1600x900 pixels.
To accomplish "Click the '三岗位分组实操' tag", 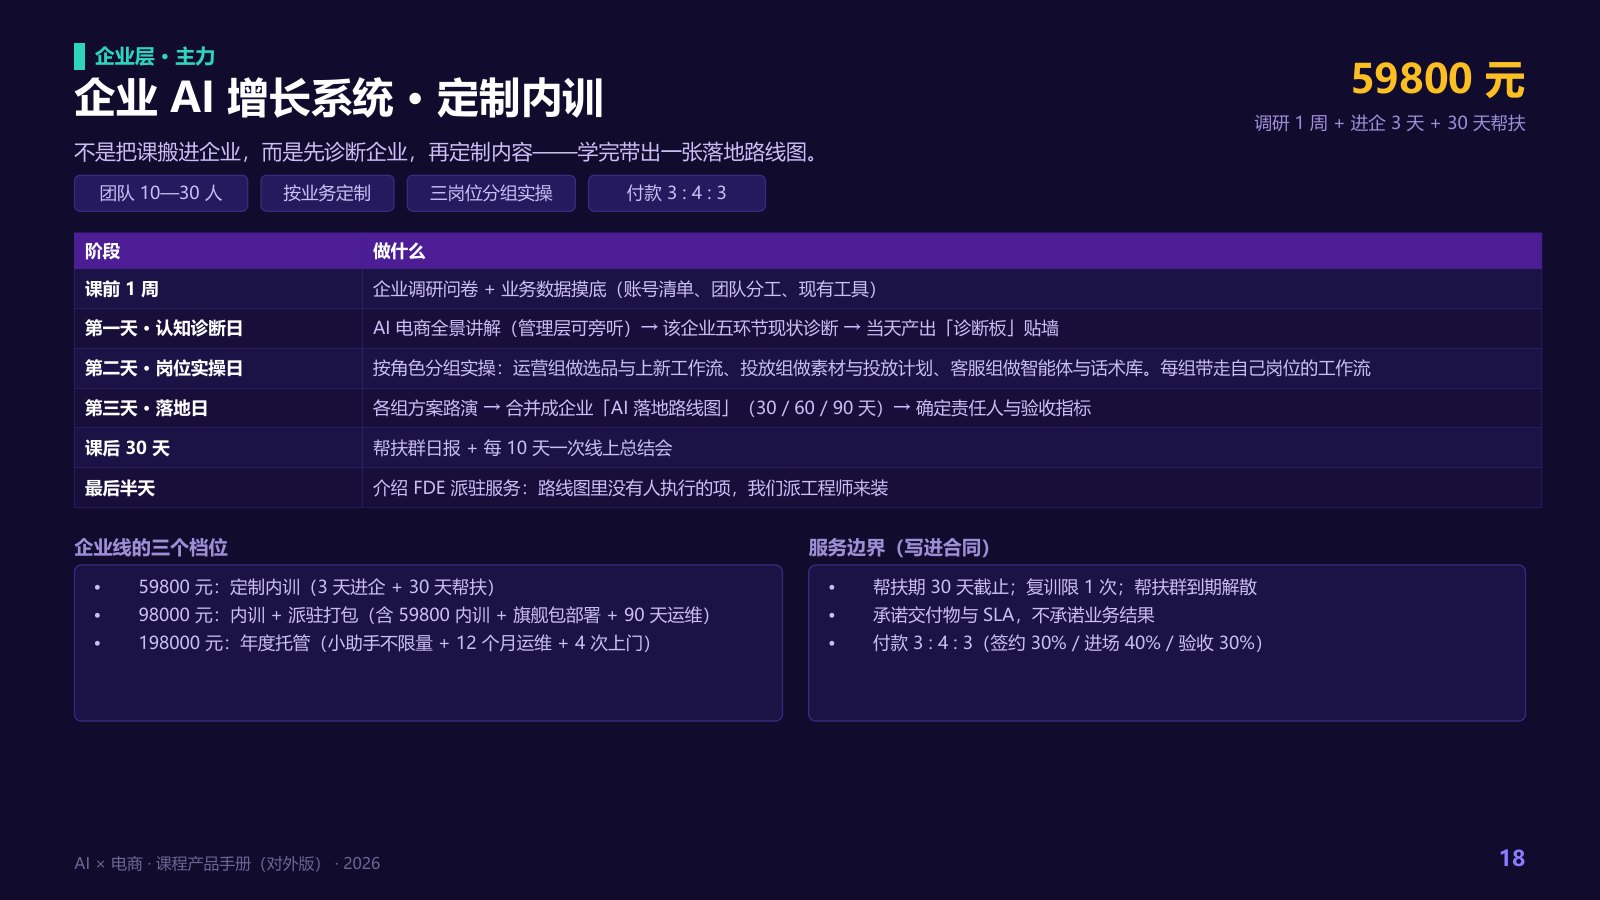I will 491,193.
